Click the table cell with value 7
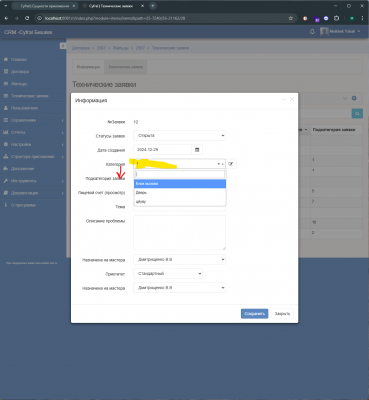This screenshot has height=400, width=369. click(336, 202)
